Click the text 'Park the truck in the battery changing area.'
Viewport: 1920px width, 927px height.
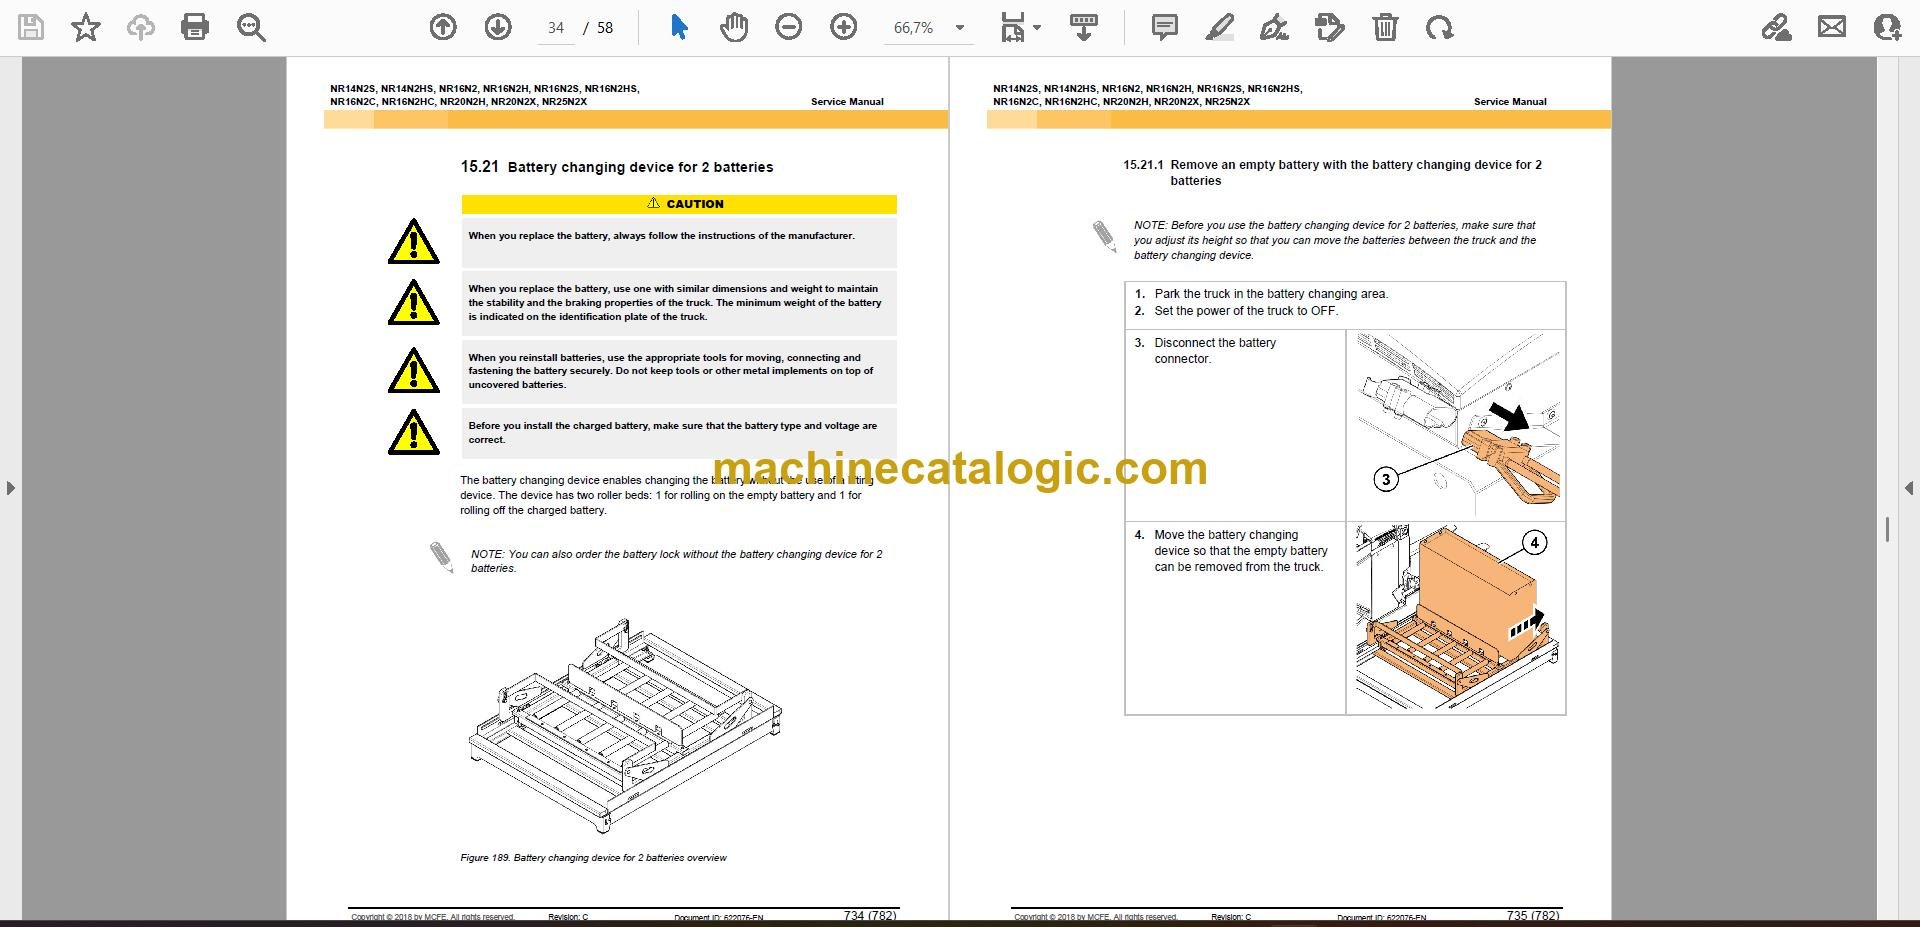tap(1271, 294)
